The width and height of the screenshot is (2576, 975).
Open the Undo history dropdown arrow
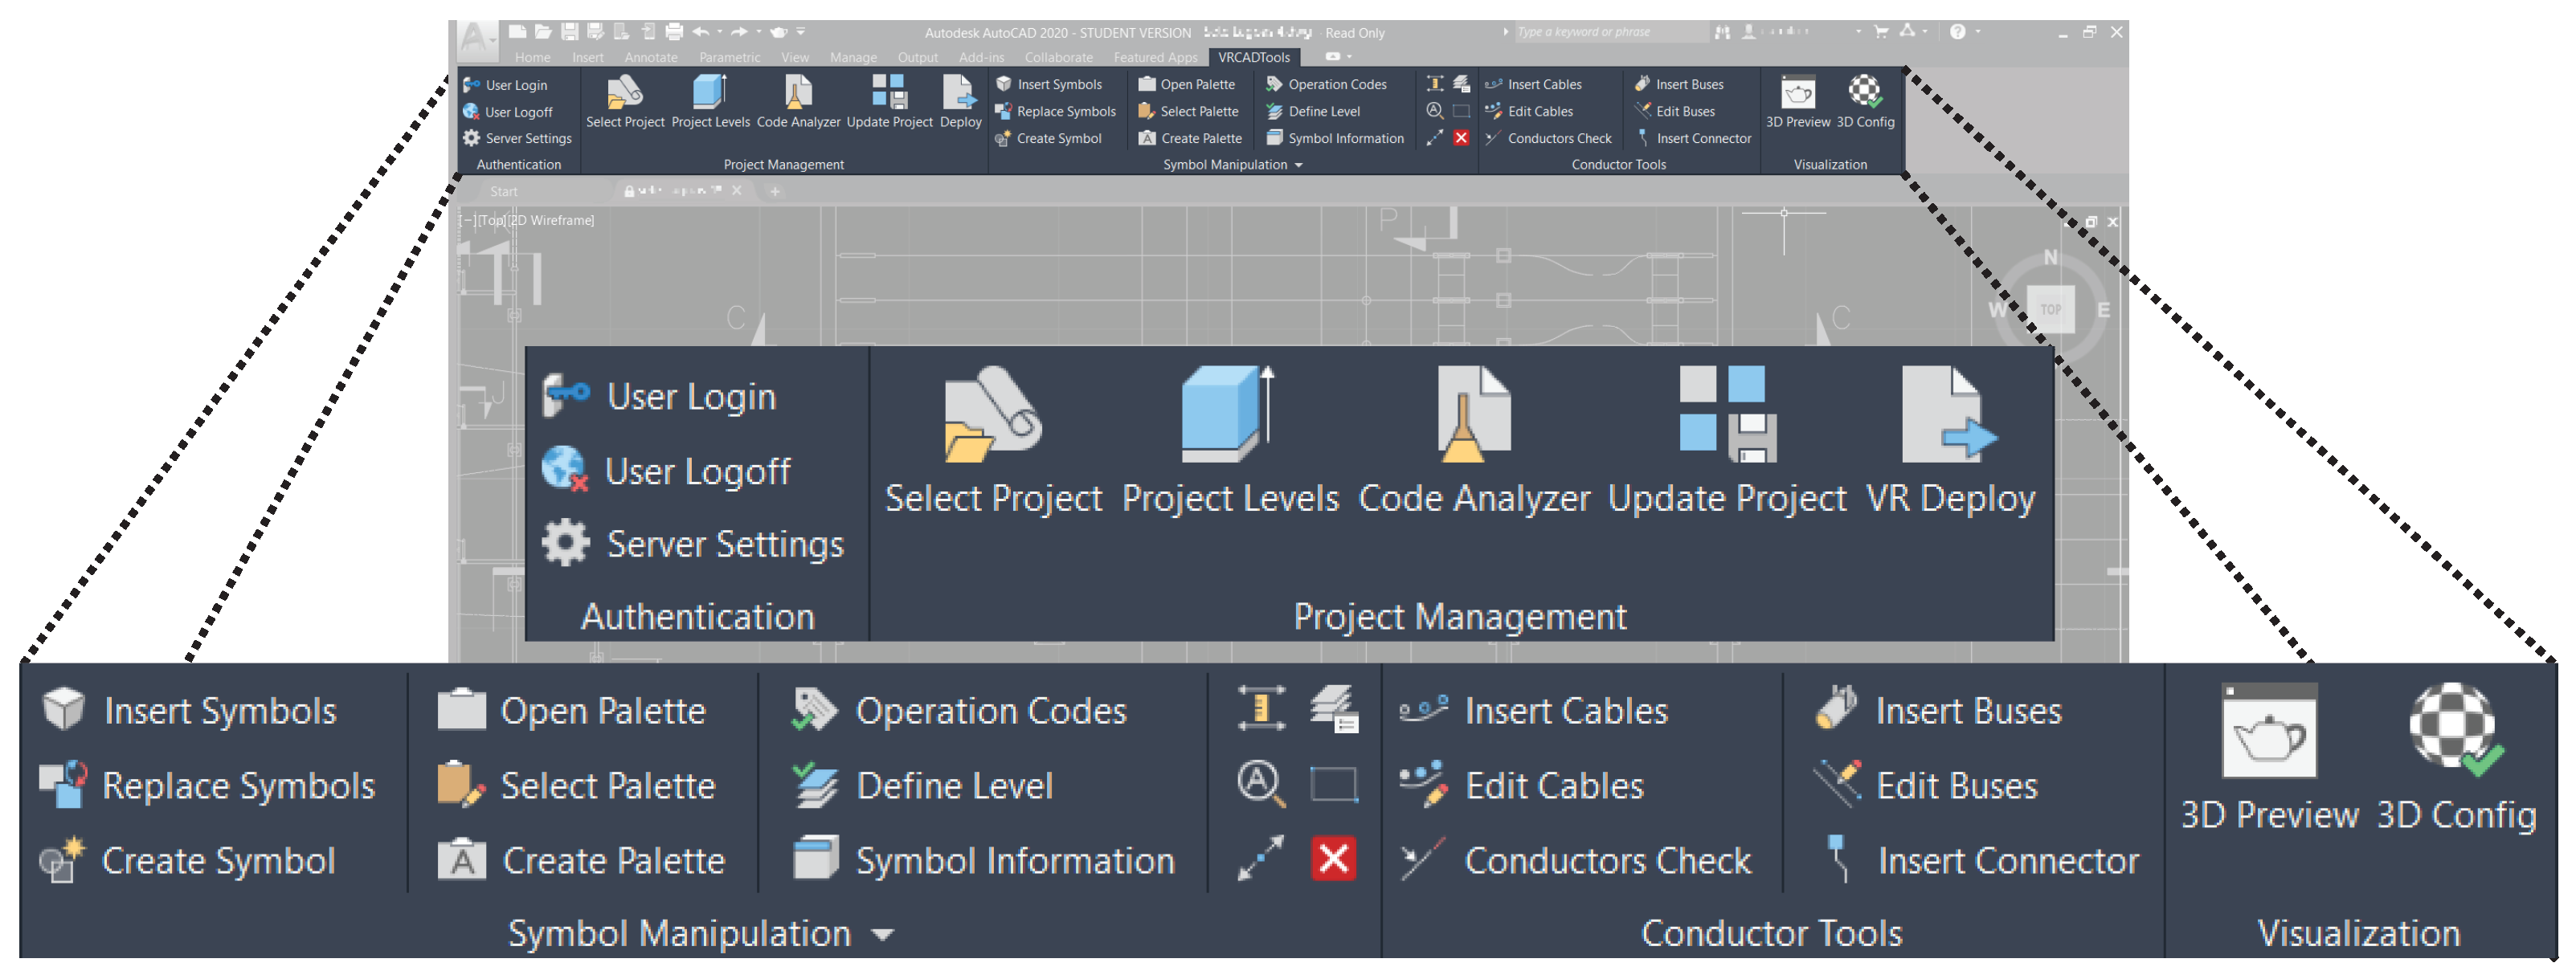tap(720, 32)
